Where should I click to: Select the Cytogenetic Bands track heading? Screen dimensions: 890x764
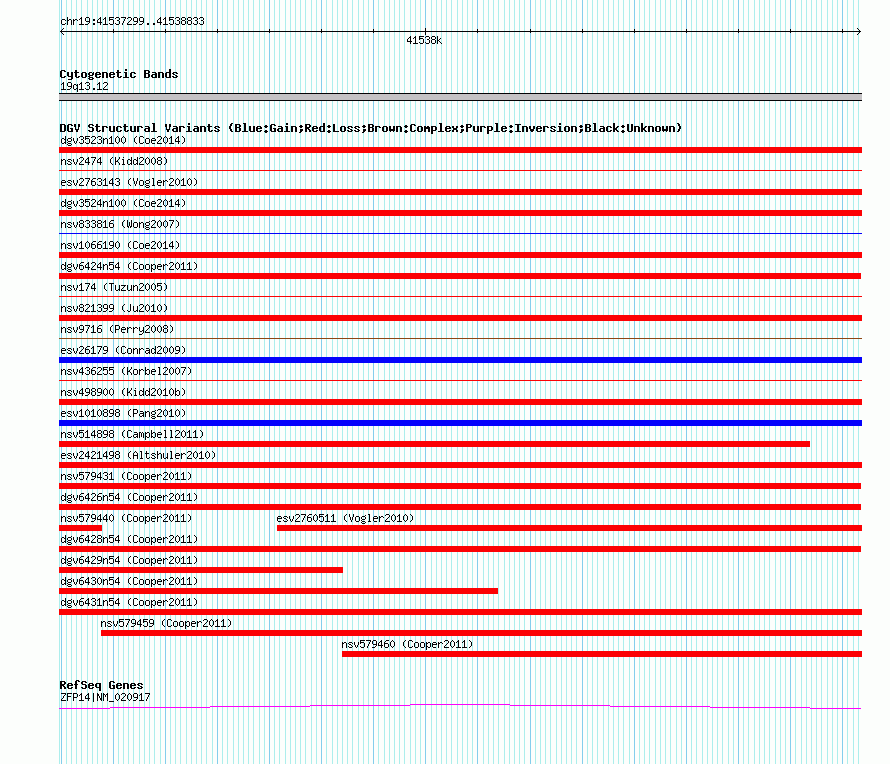119,74
